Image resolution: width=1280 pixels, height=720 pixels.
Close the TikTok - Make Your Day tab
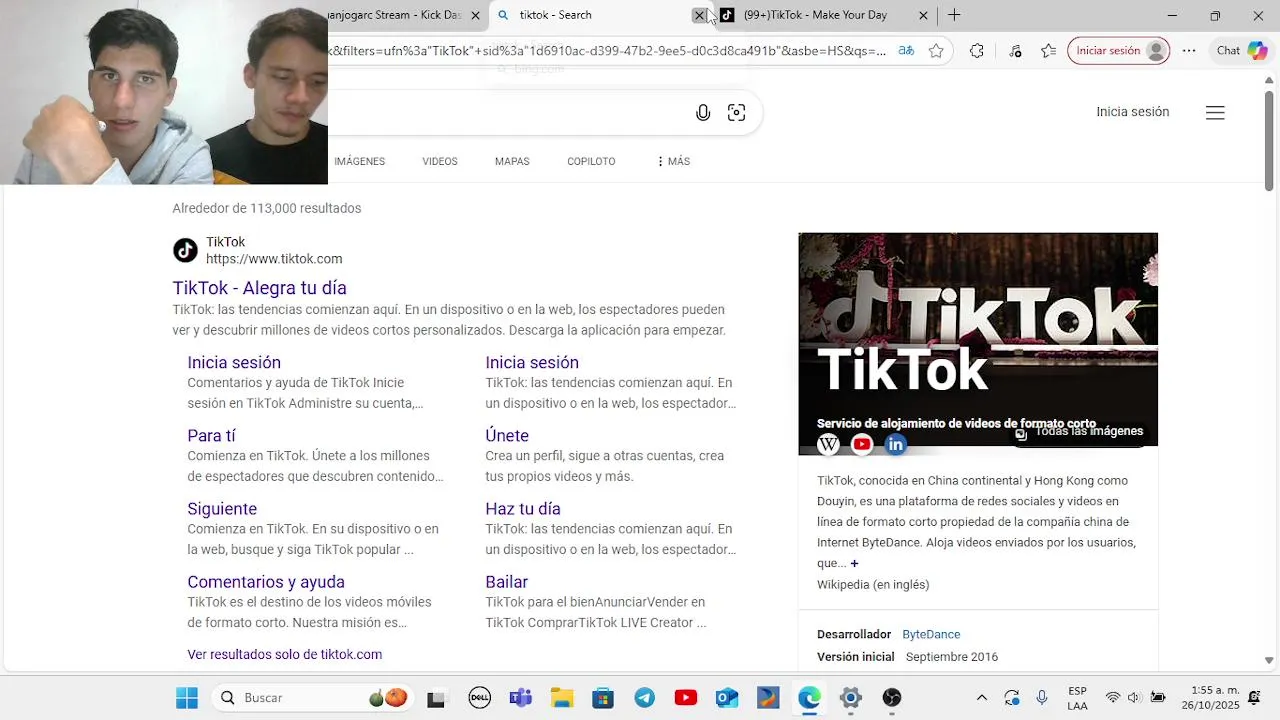pyautogui.click(x=923, y=15)
